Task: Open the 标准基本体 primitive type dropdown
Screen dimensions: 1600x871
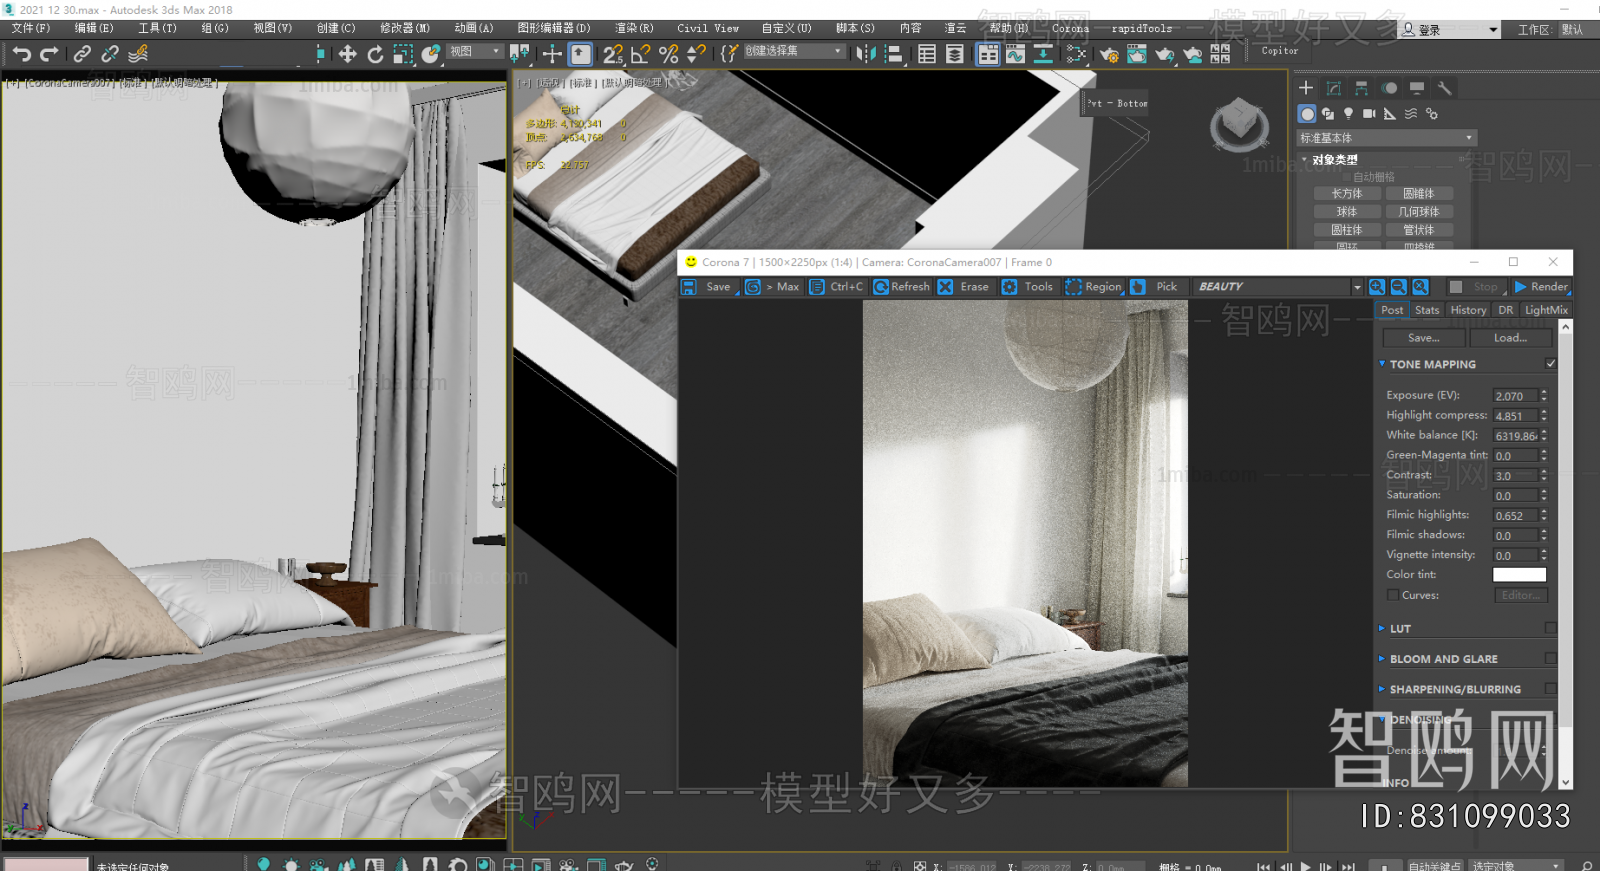Action: (1386, 138)
